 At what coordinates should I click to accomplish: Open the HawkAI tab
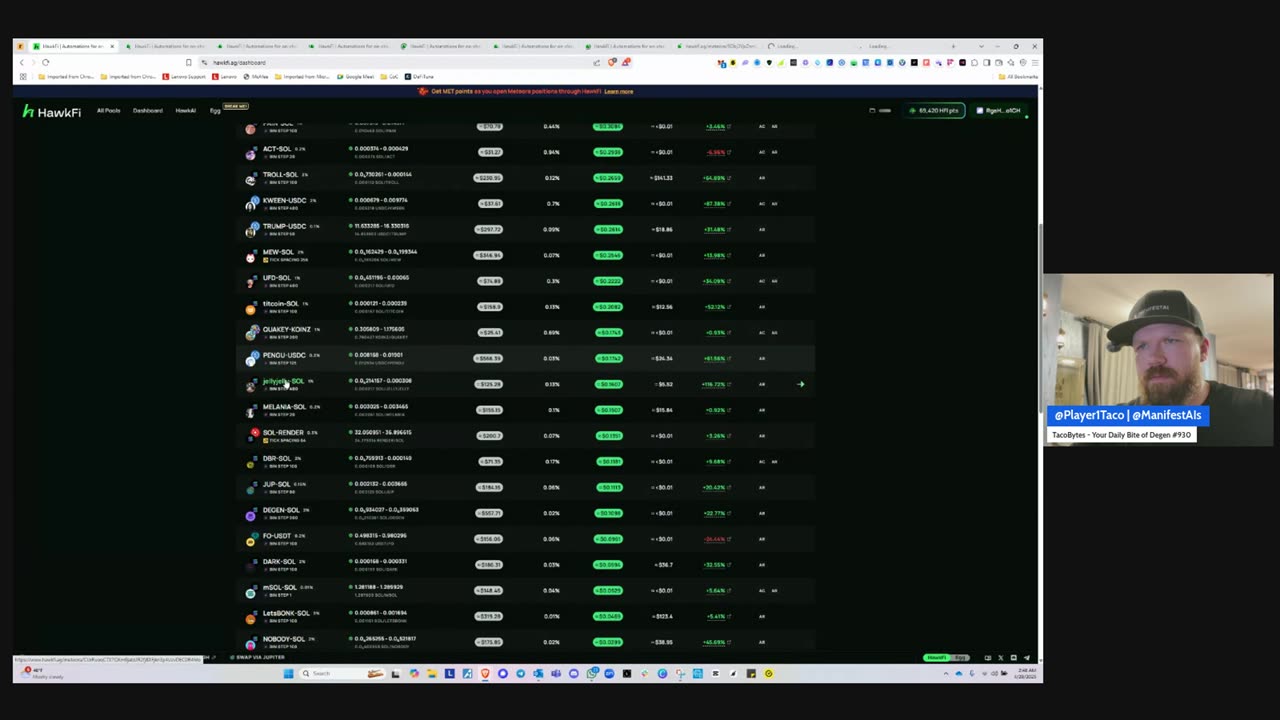coord(185,110)
